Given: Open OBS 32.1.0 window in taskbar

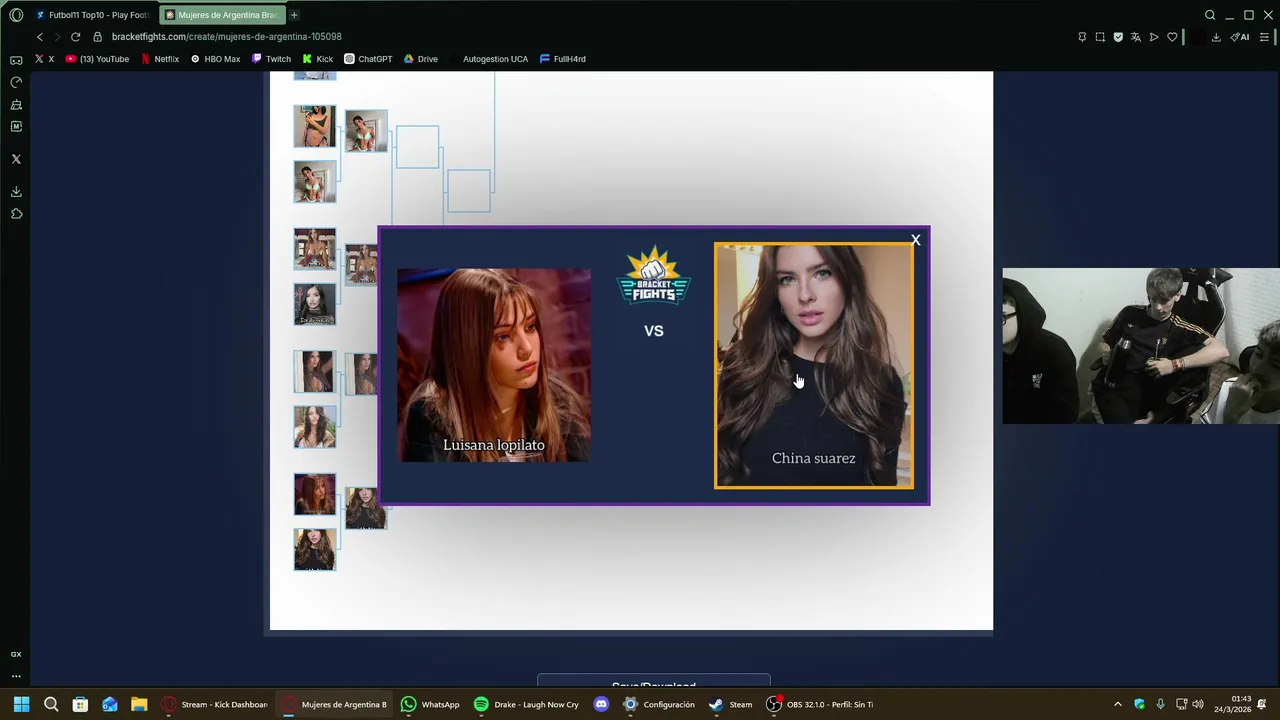Looking at the screenshot, I should point(820,704).
